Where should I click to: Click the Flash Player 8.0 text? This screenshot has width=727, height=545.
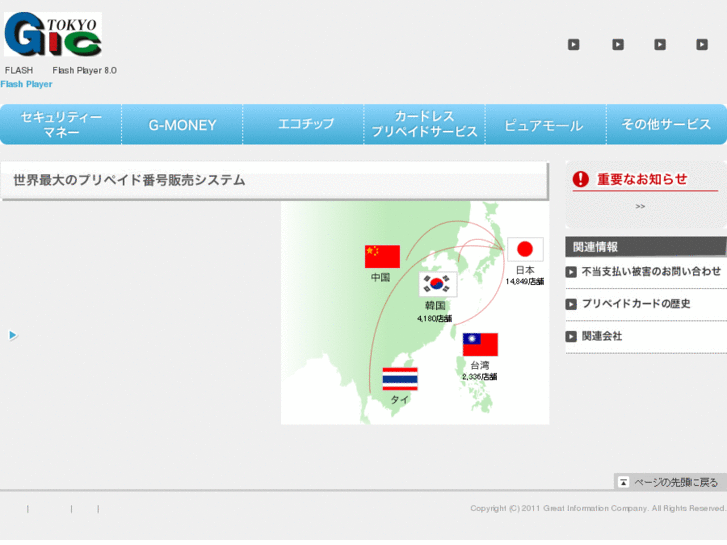coord(84,71)
